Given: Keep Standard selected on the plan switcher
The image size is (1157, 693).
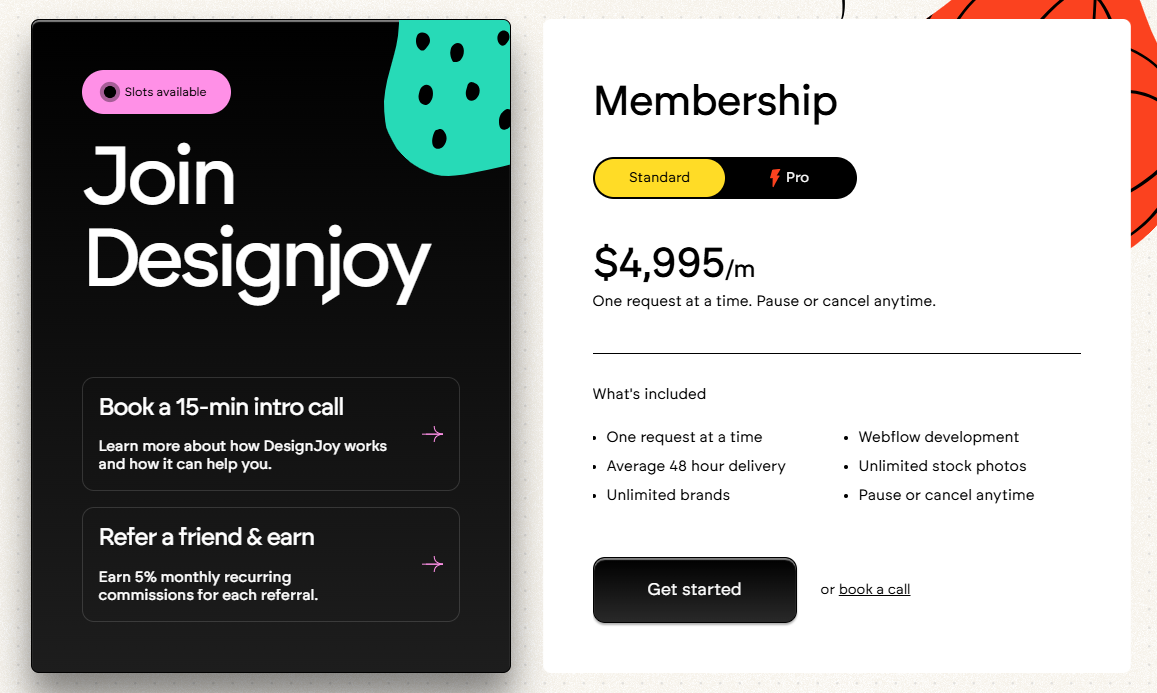Looking at the screenshot, I should coord(659,177).
